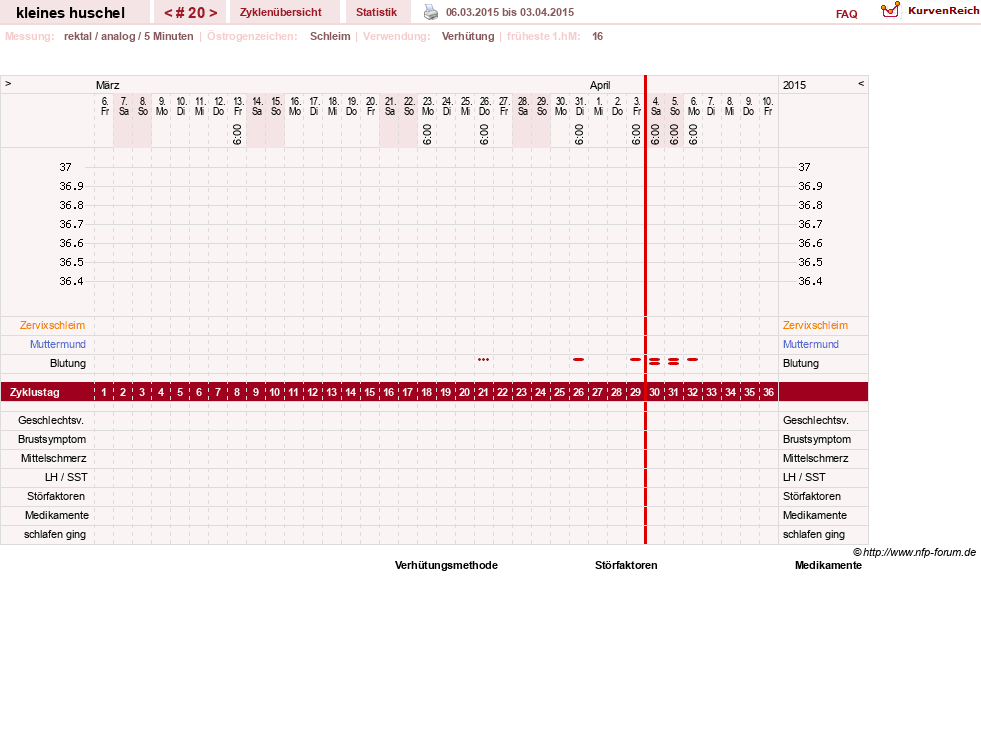
Task: Select cycle day 16 in Zyklustag row
Action: [389, 392]
